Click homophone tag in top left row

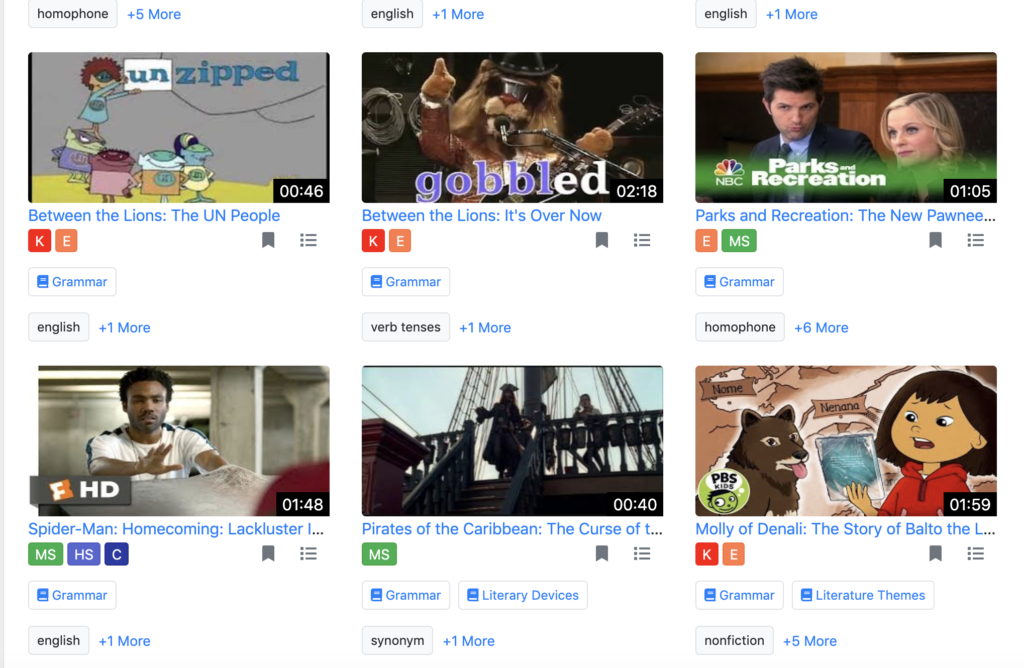[x=72, y=14]
